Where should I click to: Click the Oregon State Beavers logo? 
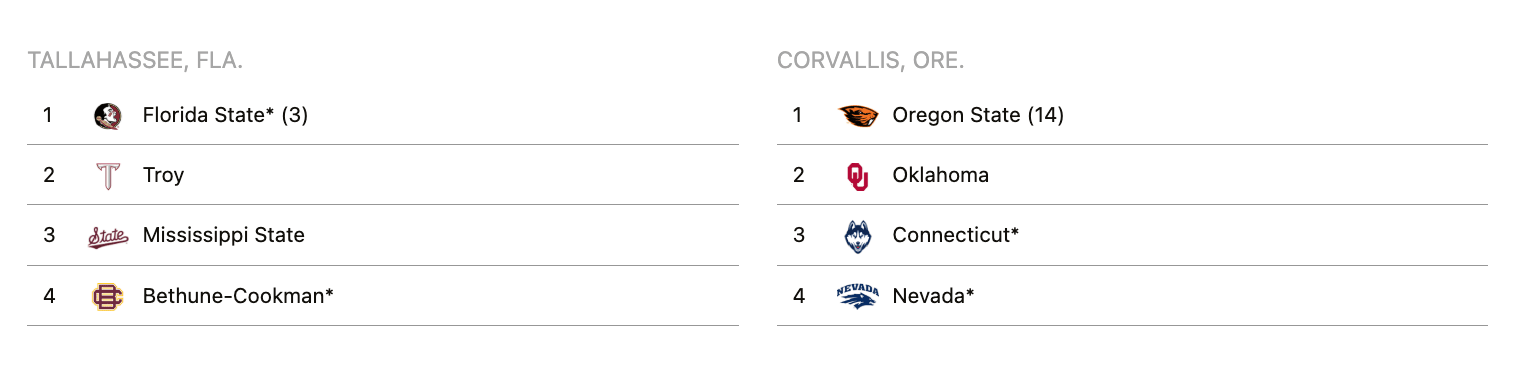click(x=858, y=115)
